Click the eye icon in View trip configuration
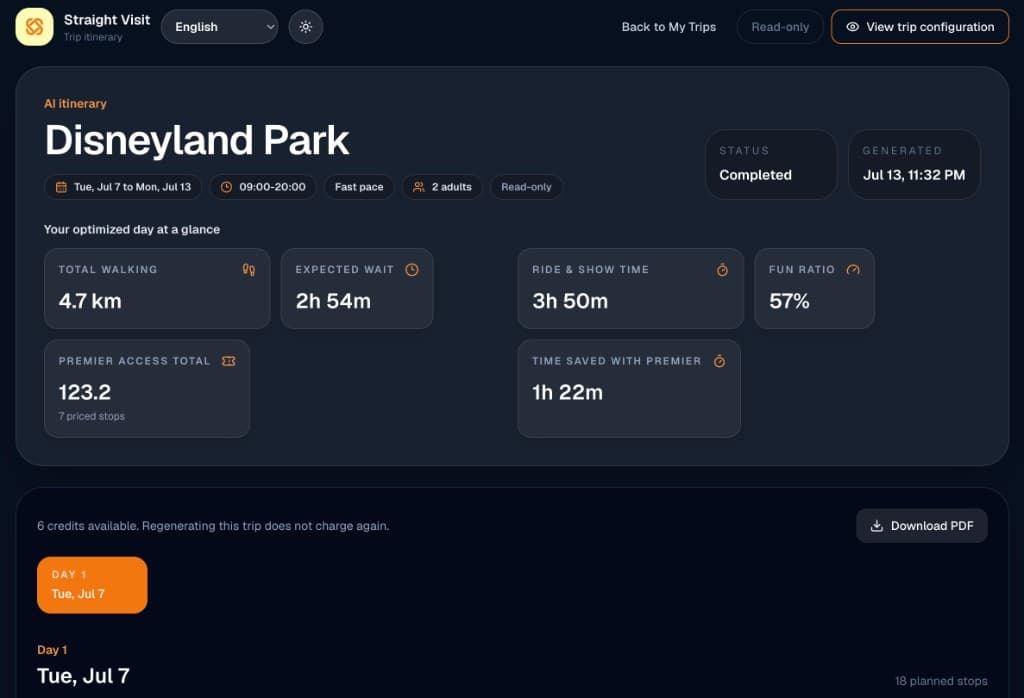Image resolution: width=1024 pixels, height=698 pixels. [x=852, y=27]
